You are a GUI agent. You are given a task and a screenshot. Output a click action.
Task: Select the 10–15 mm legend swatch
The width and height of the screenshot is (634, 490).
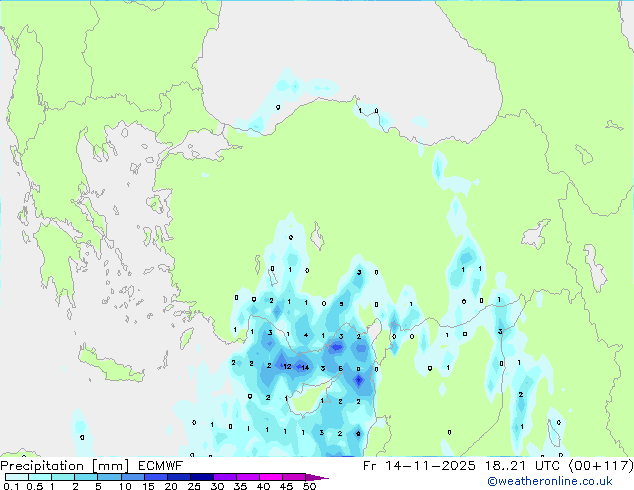[x=133, y=477]
